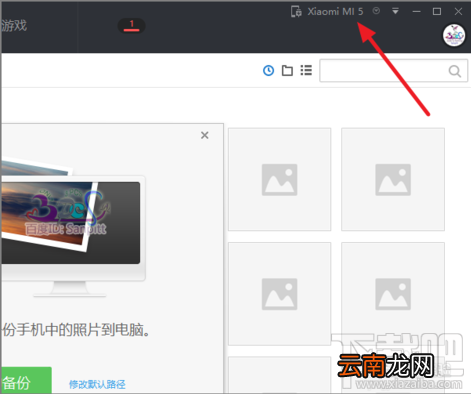Click the connected phone device icon
Screen dimensions: 471x394
(x=296, y=11)
